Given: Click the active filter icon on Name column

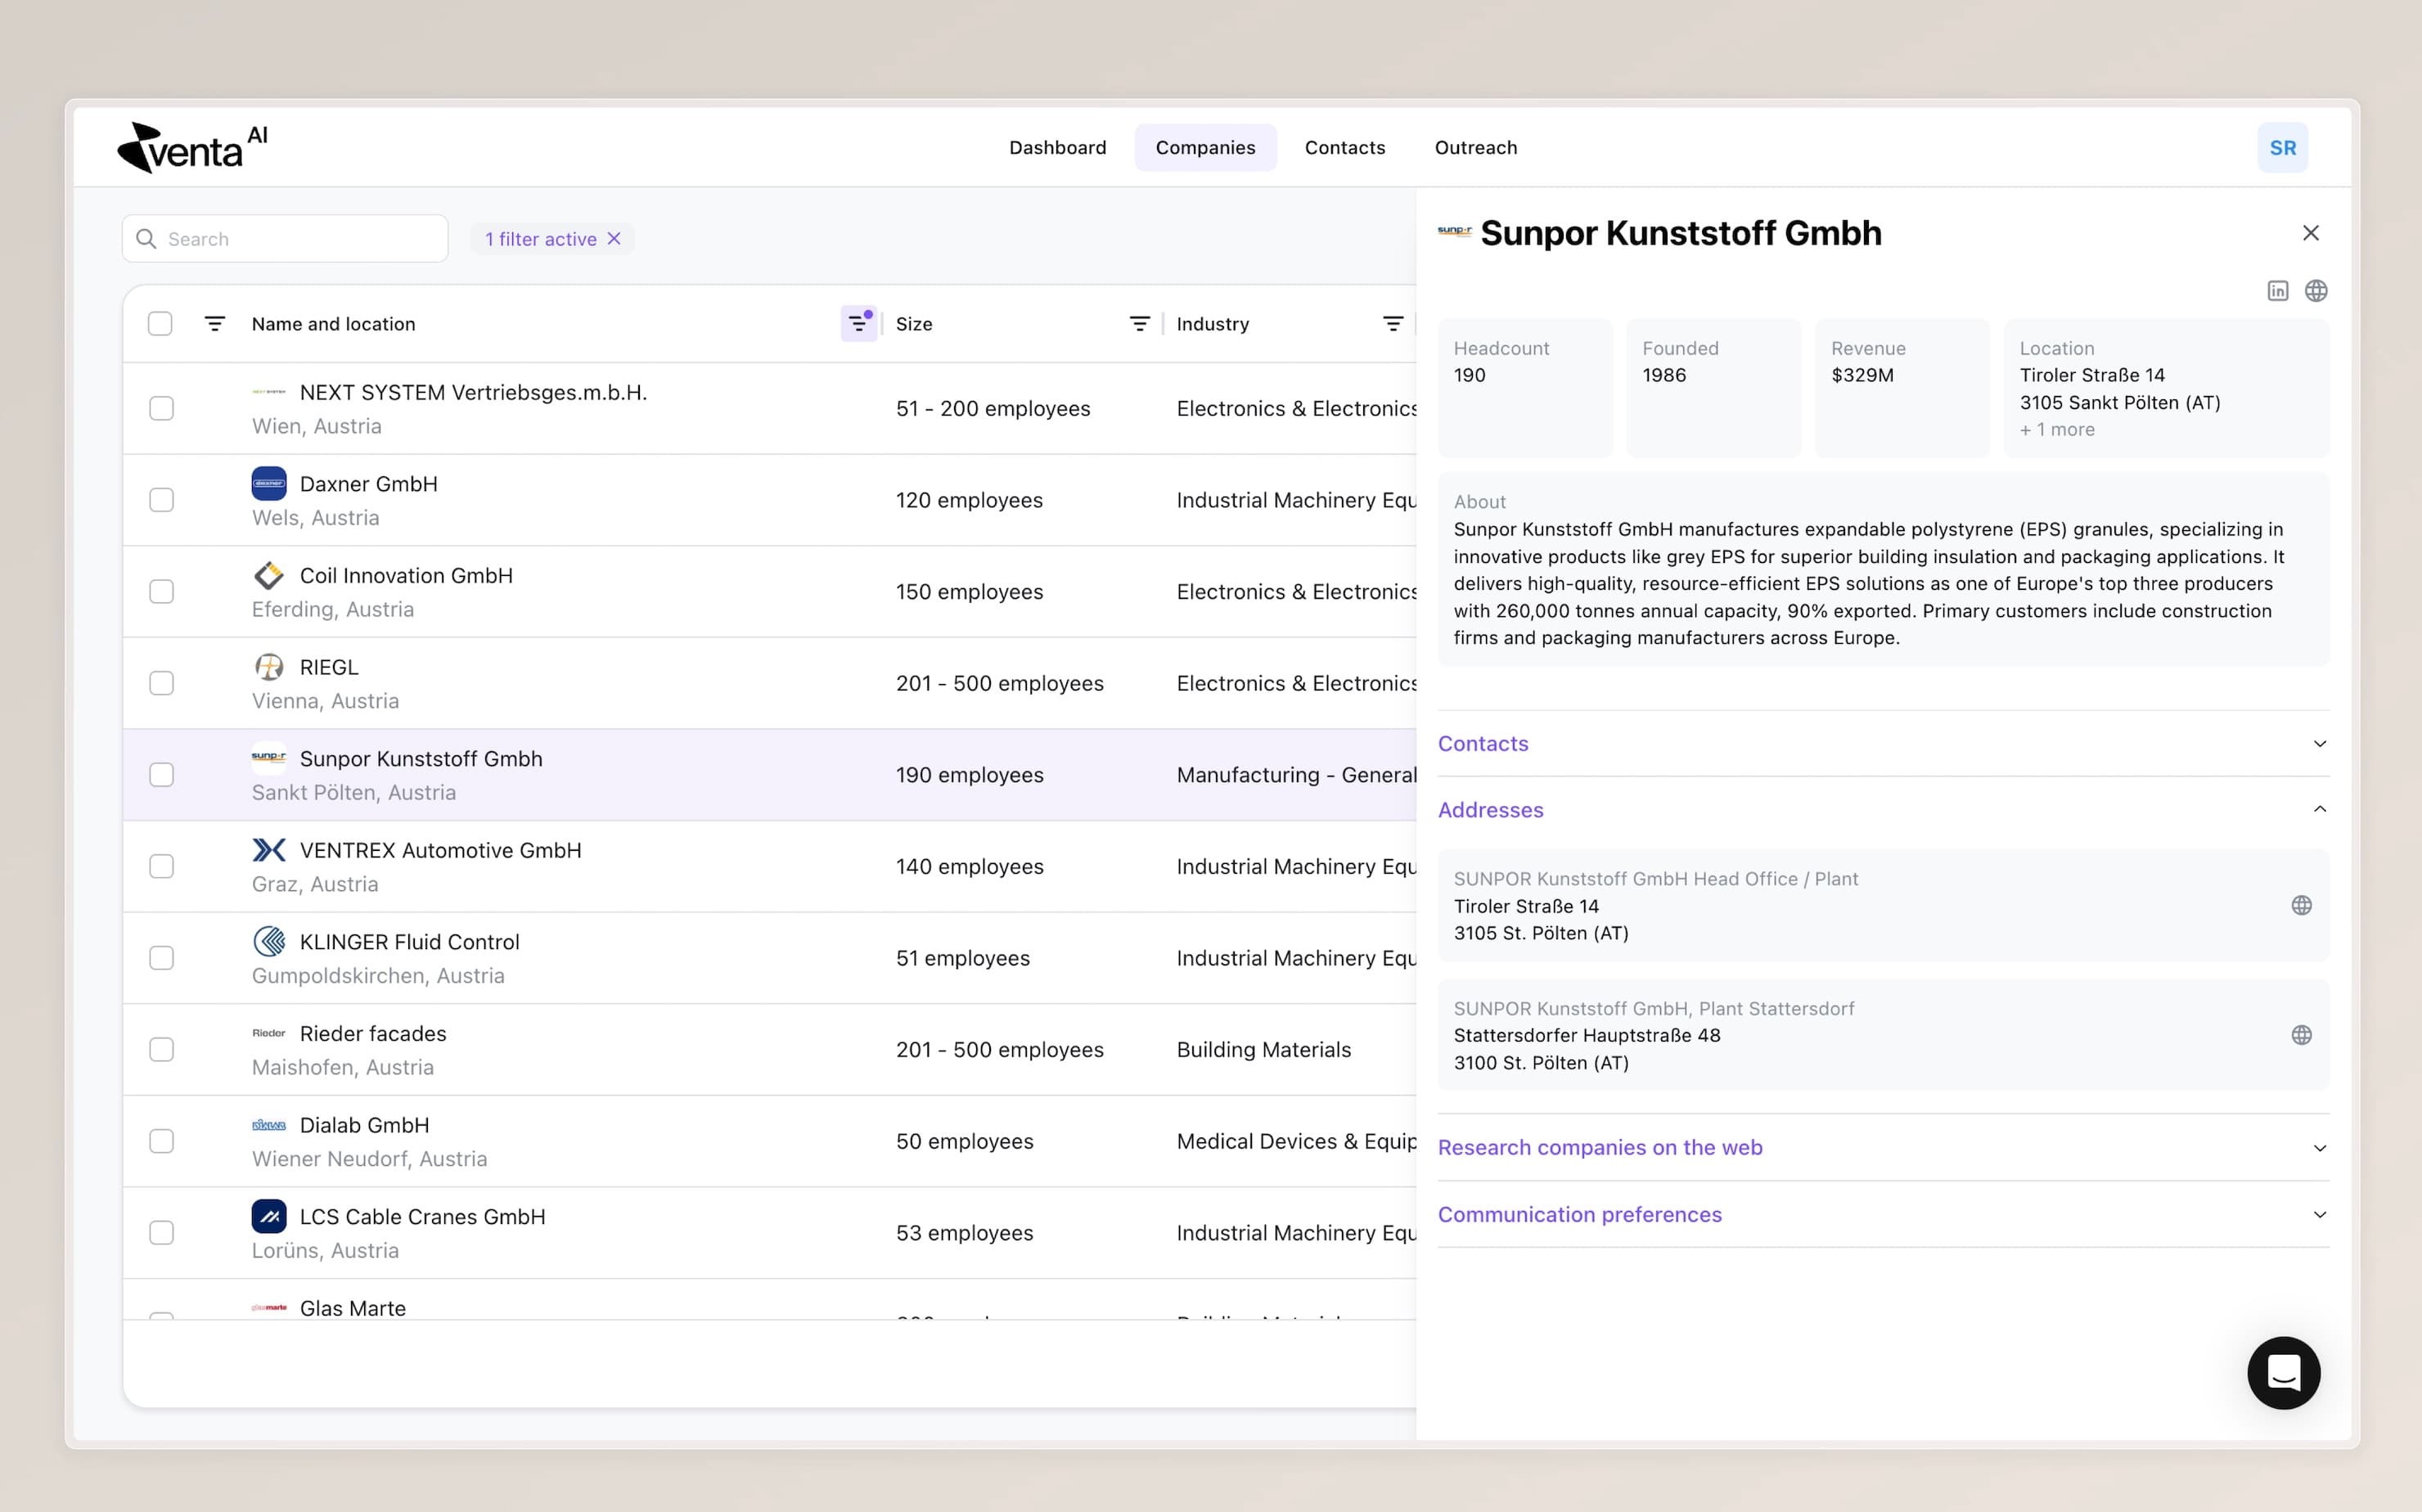Looking at the screenshot, I should tap(858, 323).
